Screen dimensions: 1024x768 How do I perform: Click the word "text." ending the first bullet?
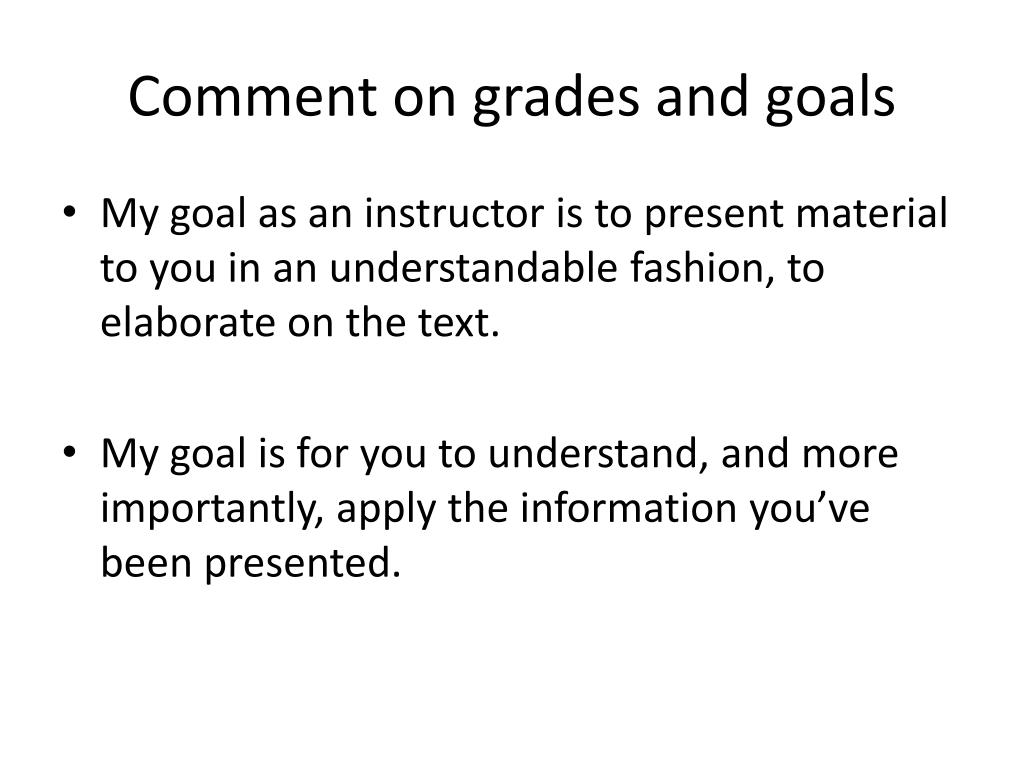click(458, 323)
